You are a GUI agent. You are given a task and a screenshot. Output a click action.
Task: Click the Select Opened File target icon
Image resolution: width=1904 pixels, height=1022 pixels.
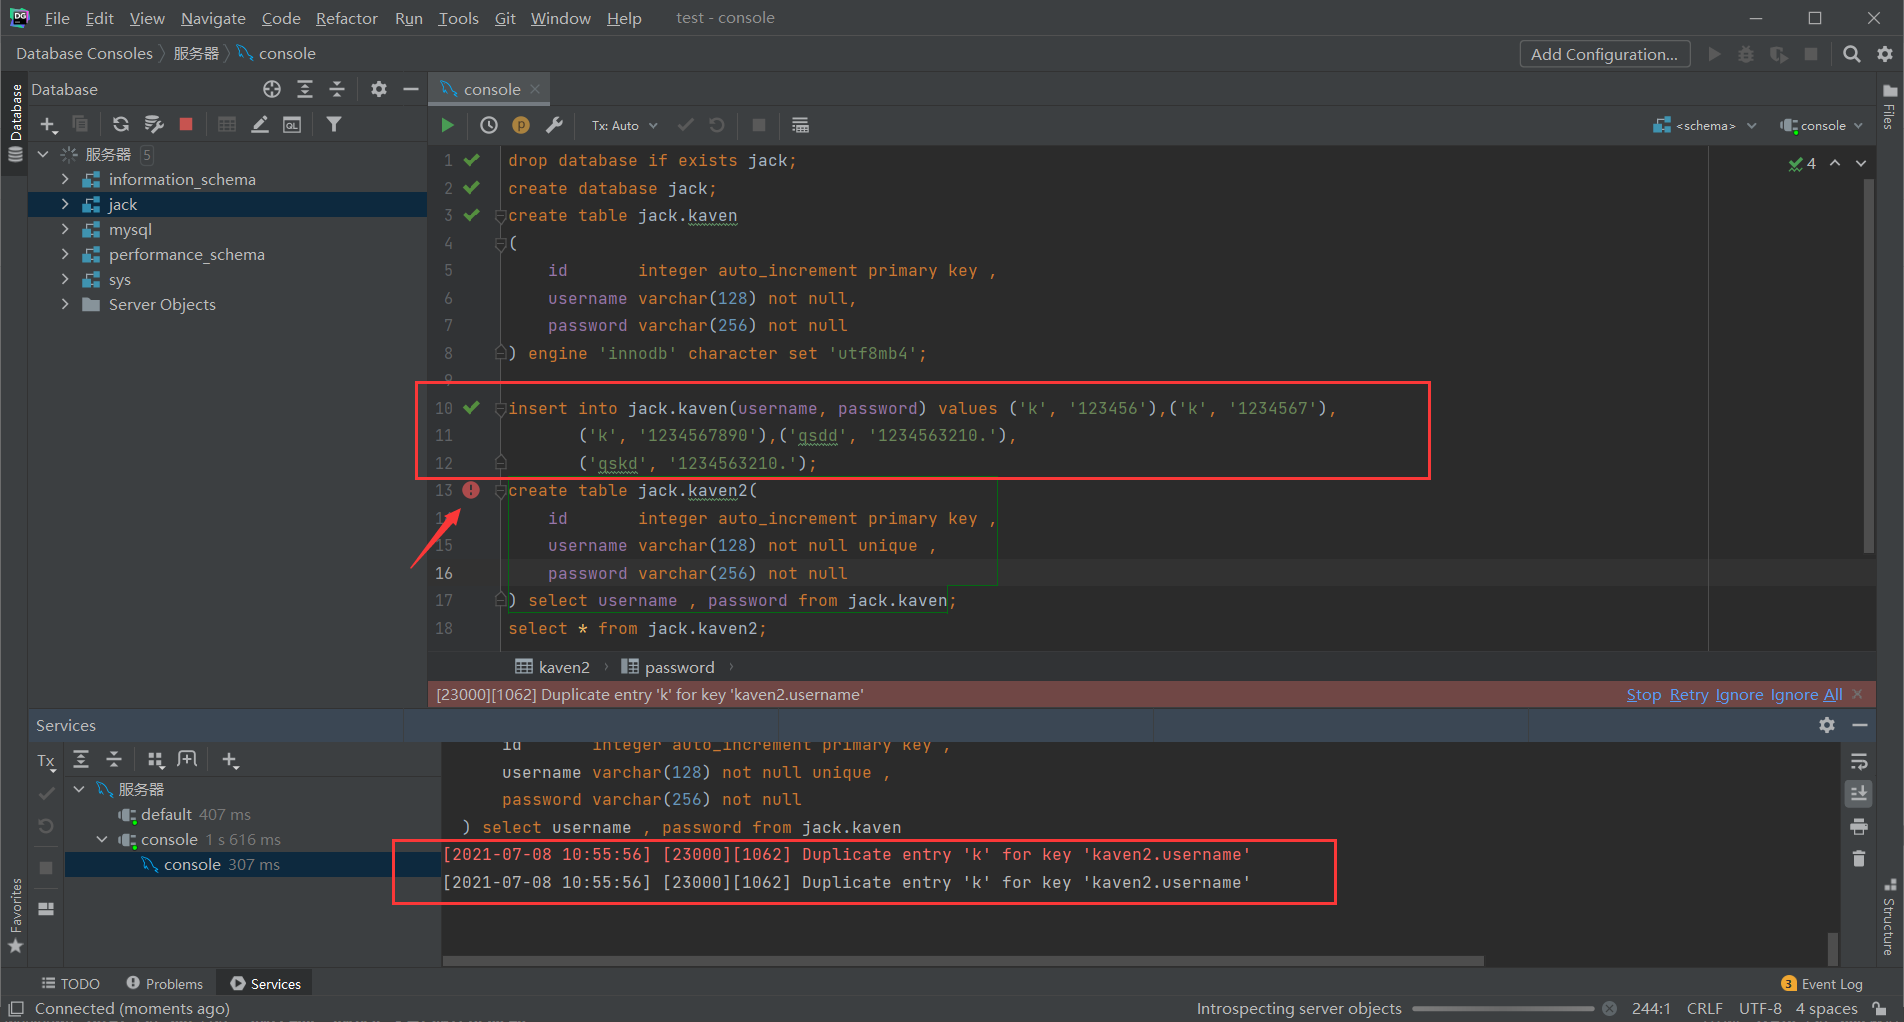pos(272,89)
